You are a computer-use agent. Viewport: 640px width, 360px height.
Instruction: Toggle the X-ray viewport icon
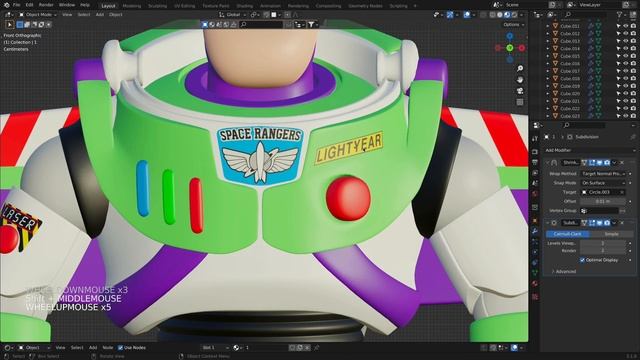[484, 15]
